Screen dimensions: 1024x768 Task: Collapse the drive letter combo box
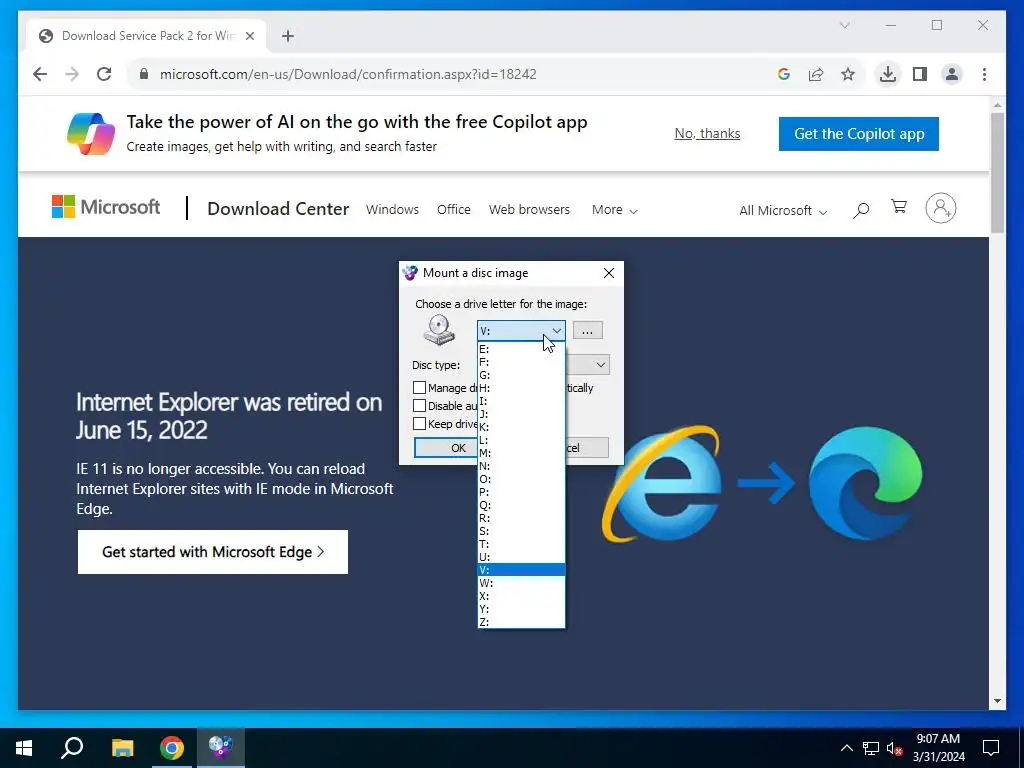556,330
